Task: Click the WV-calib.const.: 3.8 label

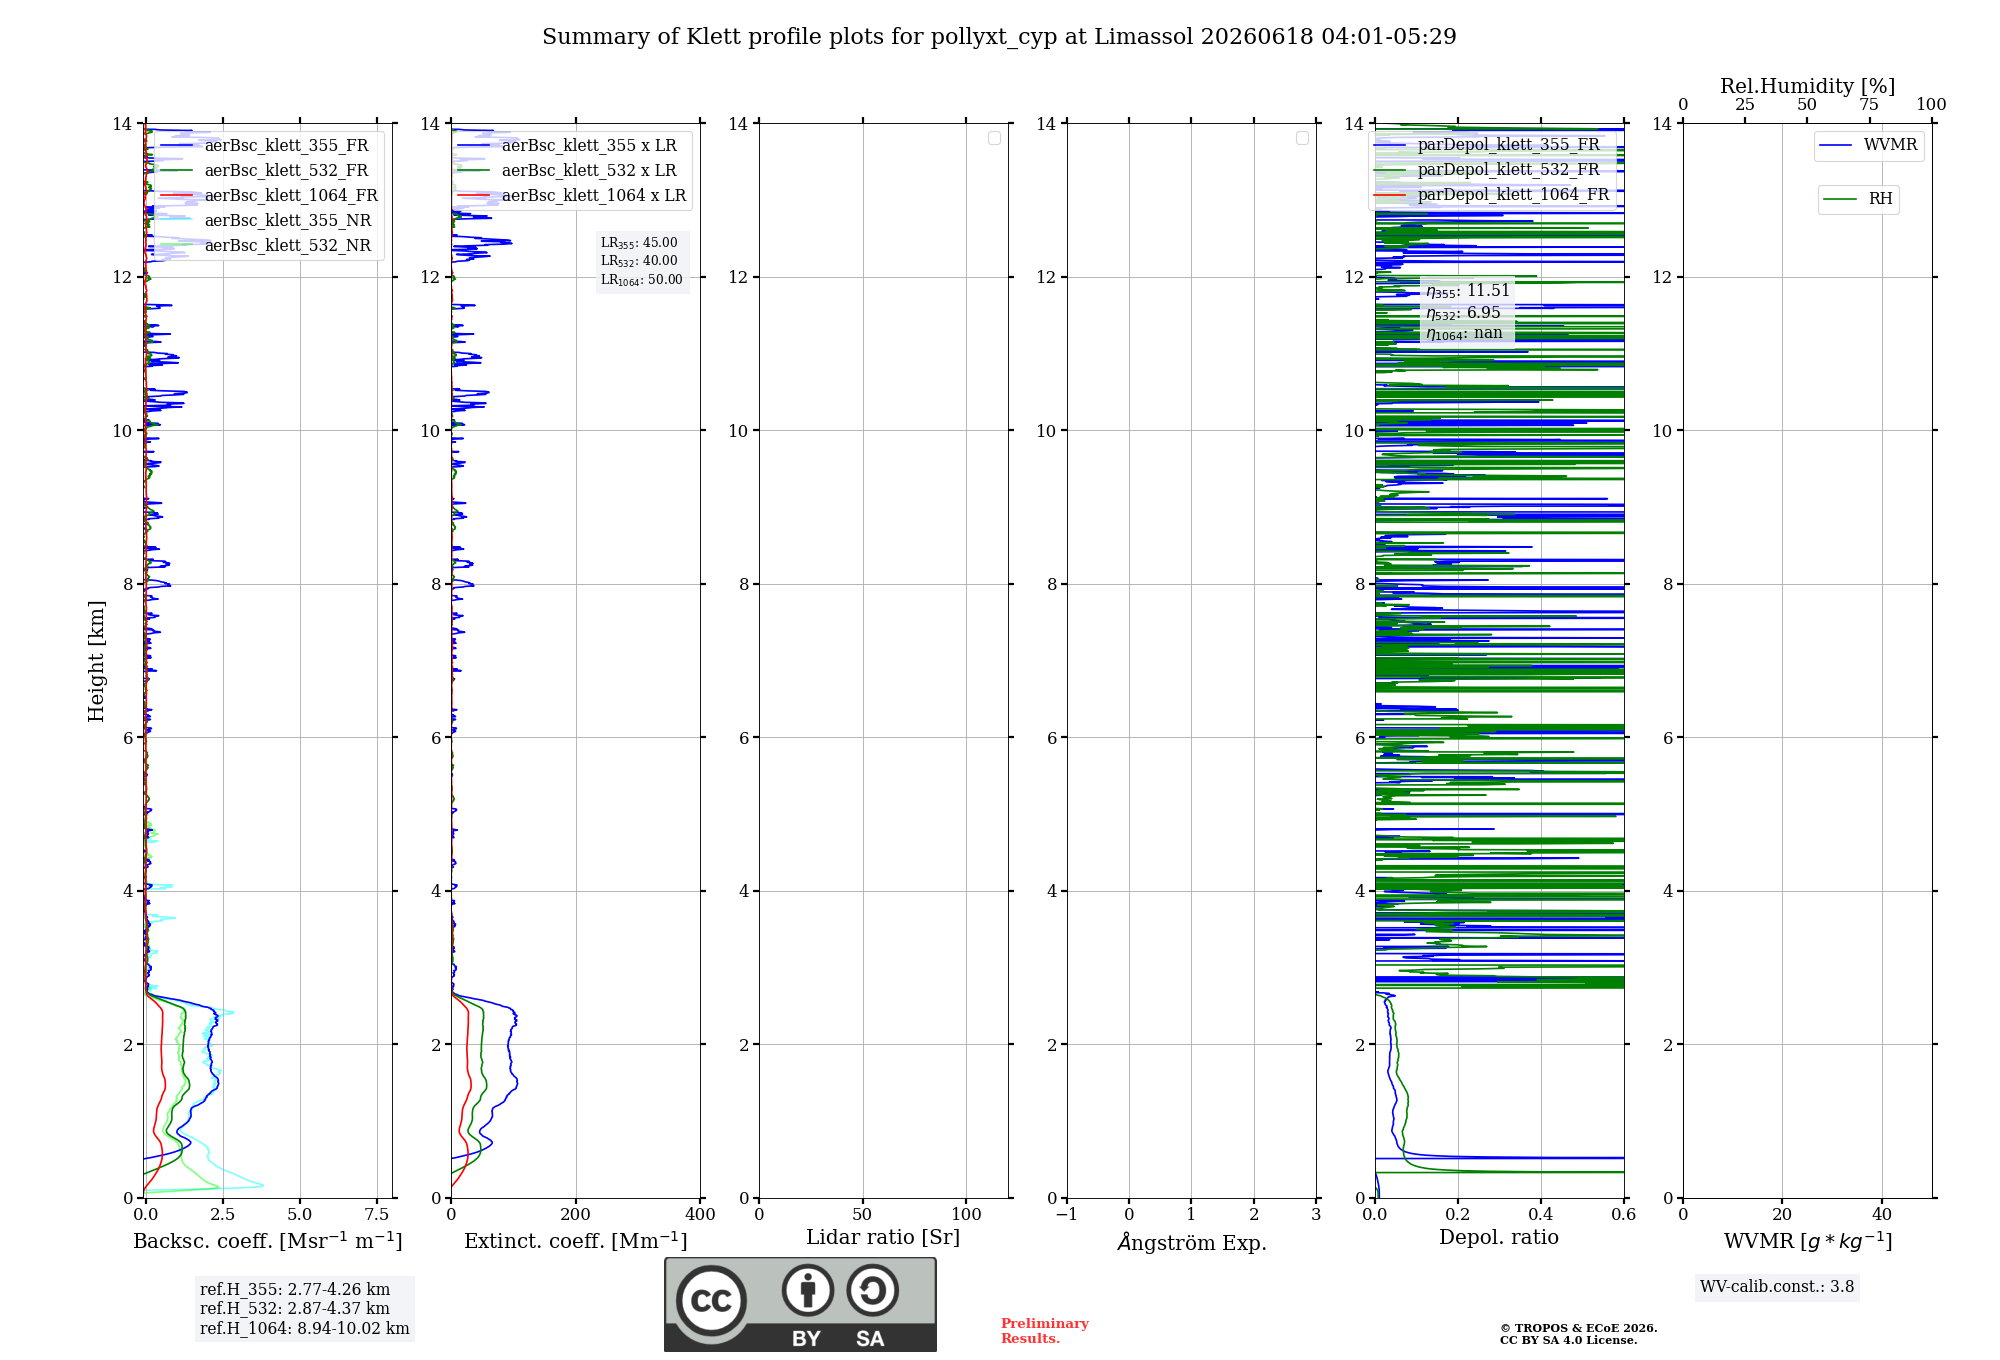Action: pos(1777,1287)
